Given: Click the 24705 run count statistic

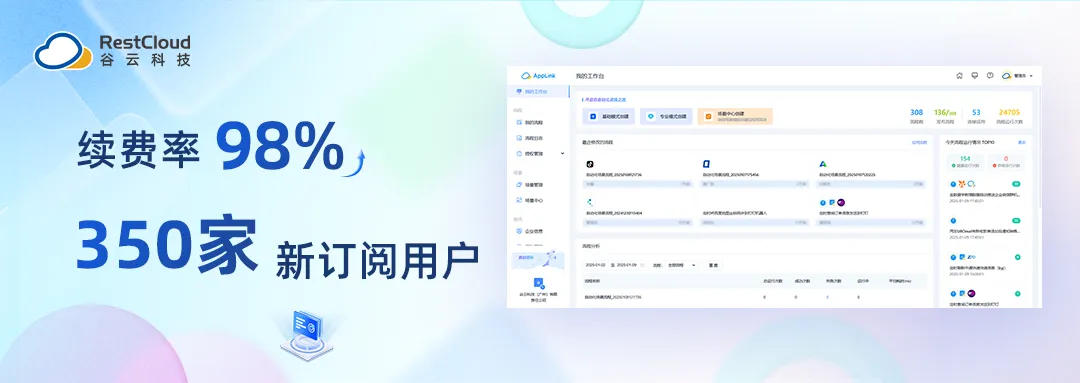Looking at the screenshot, I should pos(1009,116).
